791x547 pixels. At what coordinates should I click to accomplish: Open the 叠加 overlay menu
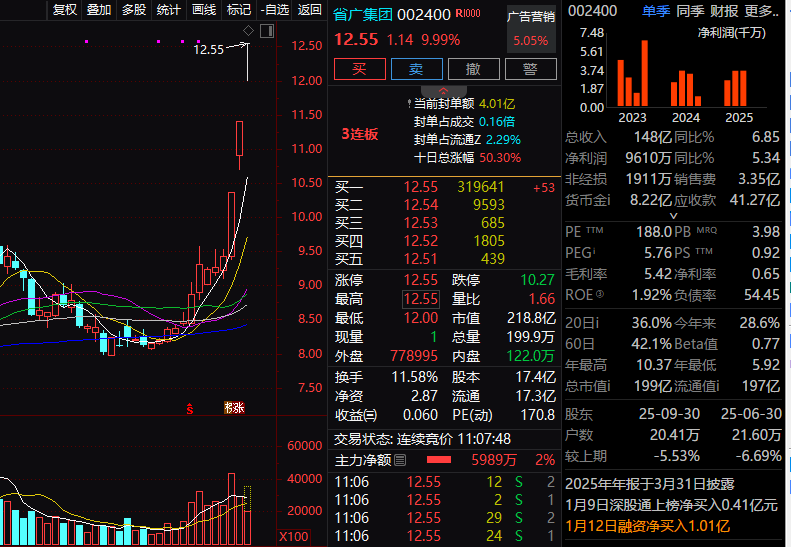tap(99, 10)
